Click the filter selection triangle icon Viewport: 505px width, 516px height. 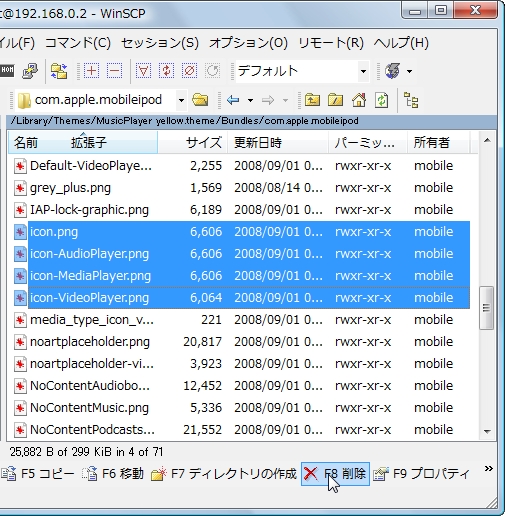[143, 71]
